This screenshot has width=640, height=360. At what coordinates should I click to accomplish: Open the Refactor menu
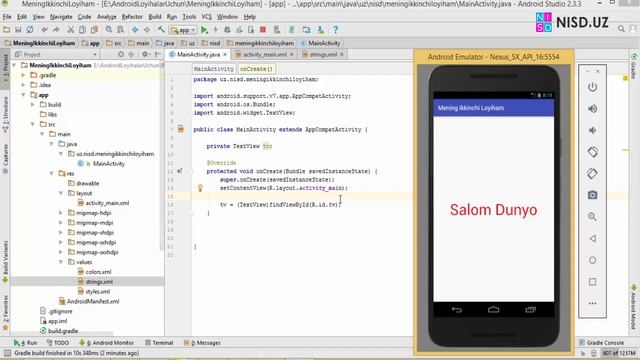tap(132, 17)
